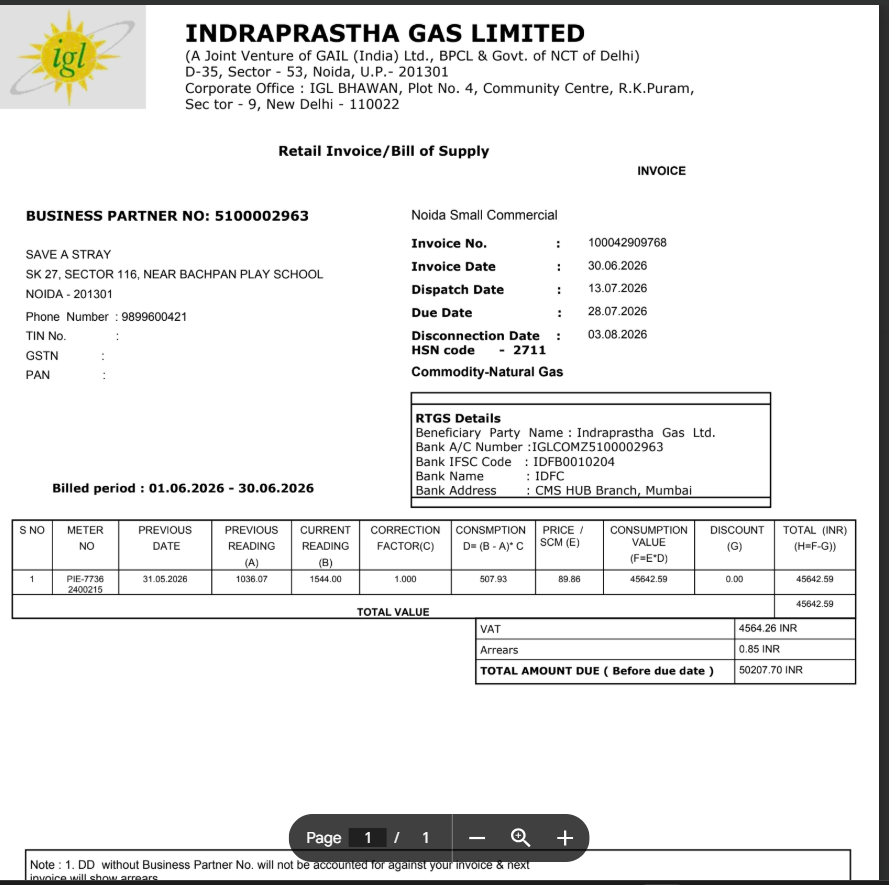Click invoice date 30.06.2026
The height and width of the screenshot is (885, 889).
tap(617, 266)
